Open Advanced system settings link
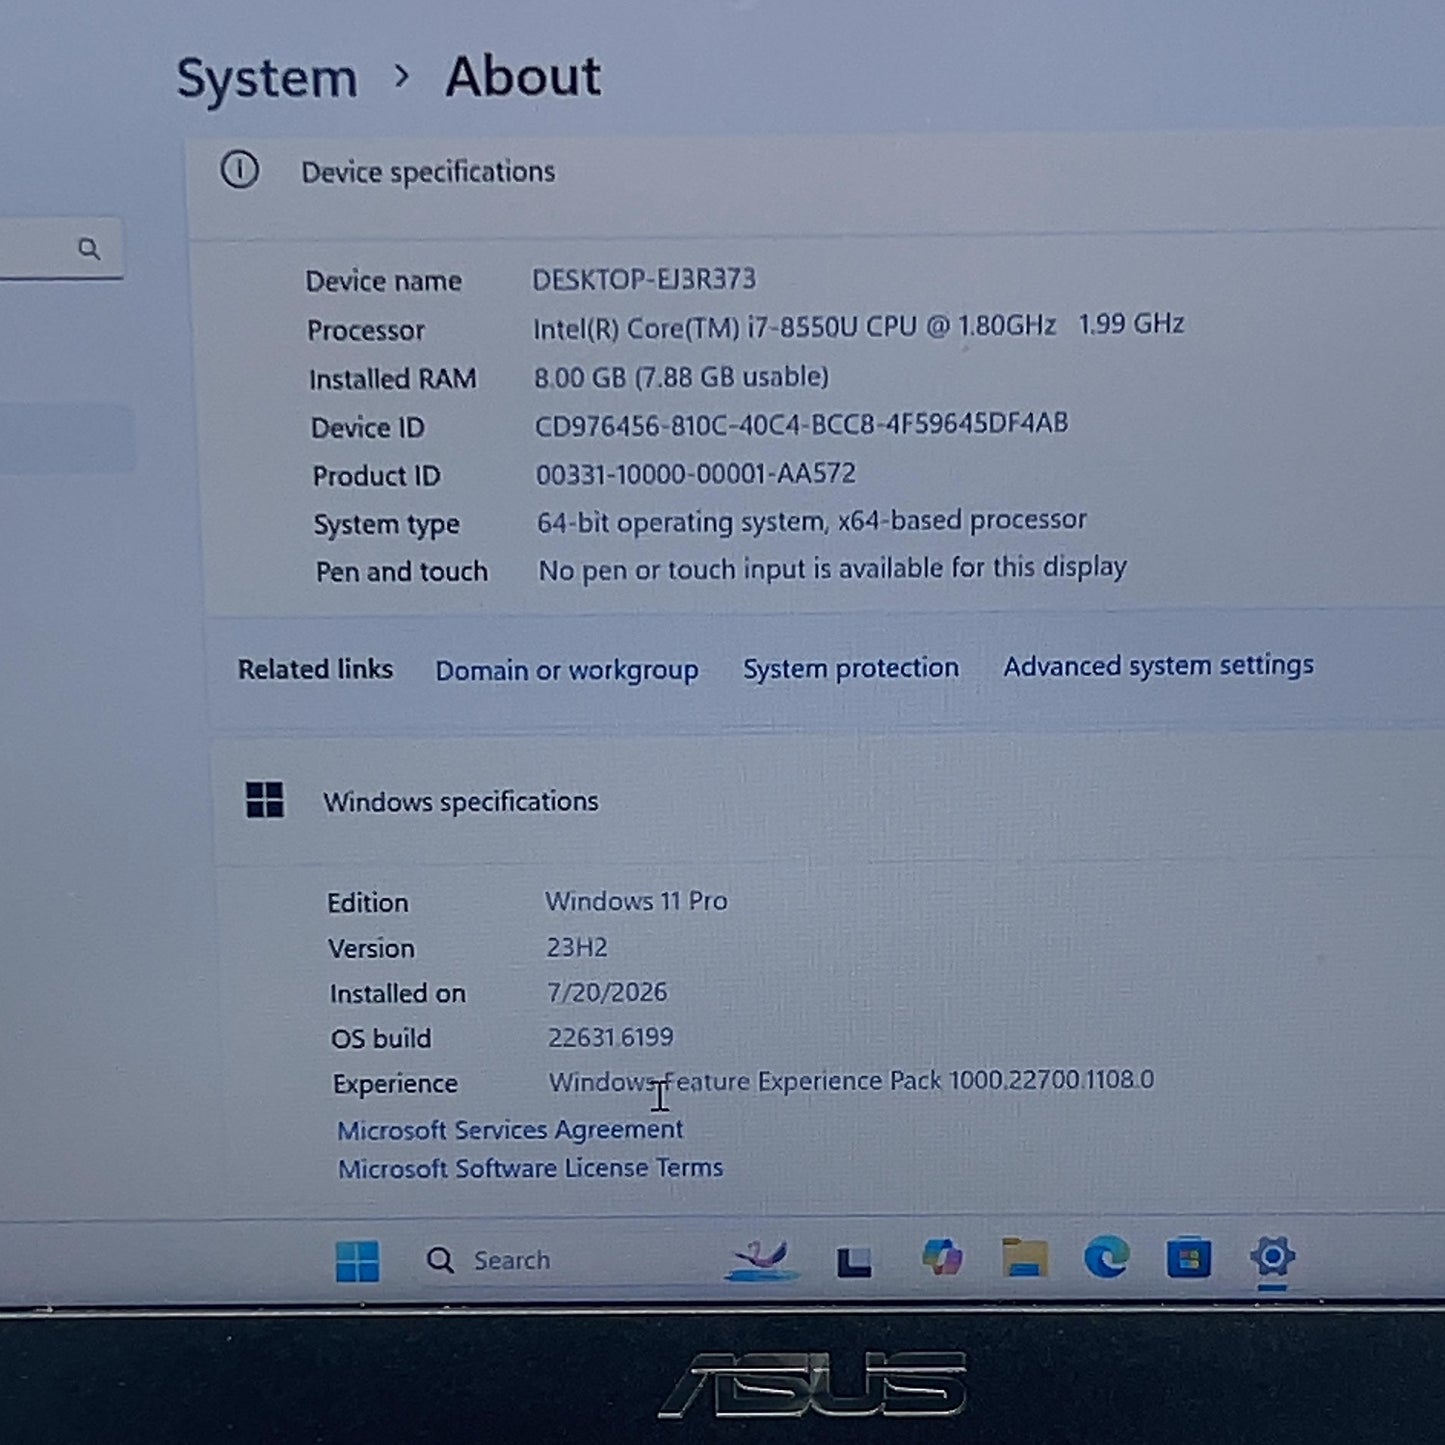The width and height of the screenshot is (1445, 1445). (x=1159, y=666)
